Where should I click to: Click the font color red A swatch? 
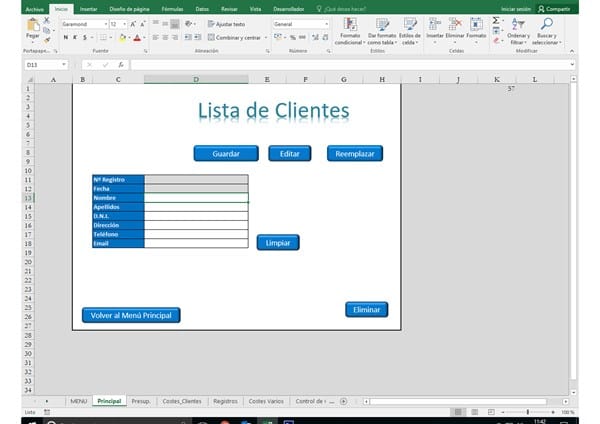pyautogui.click(x=136, y=37)
